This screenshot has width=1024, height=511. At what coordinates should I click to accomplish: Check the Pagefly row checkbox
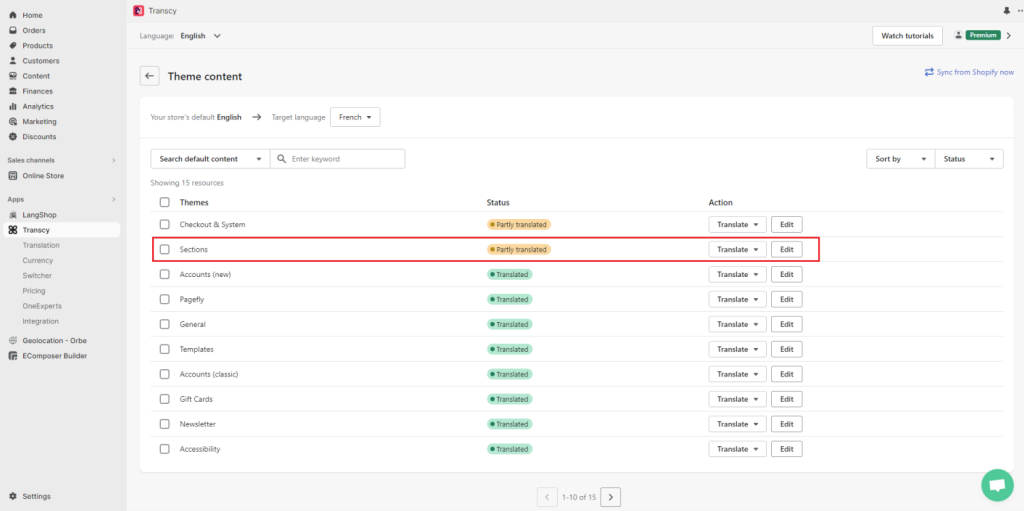point(165,299)
